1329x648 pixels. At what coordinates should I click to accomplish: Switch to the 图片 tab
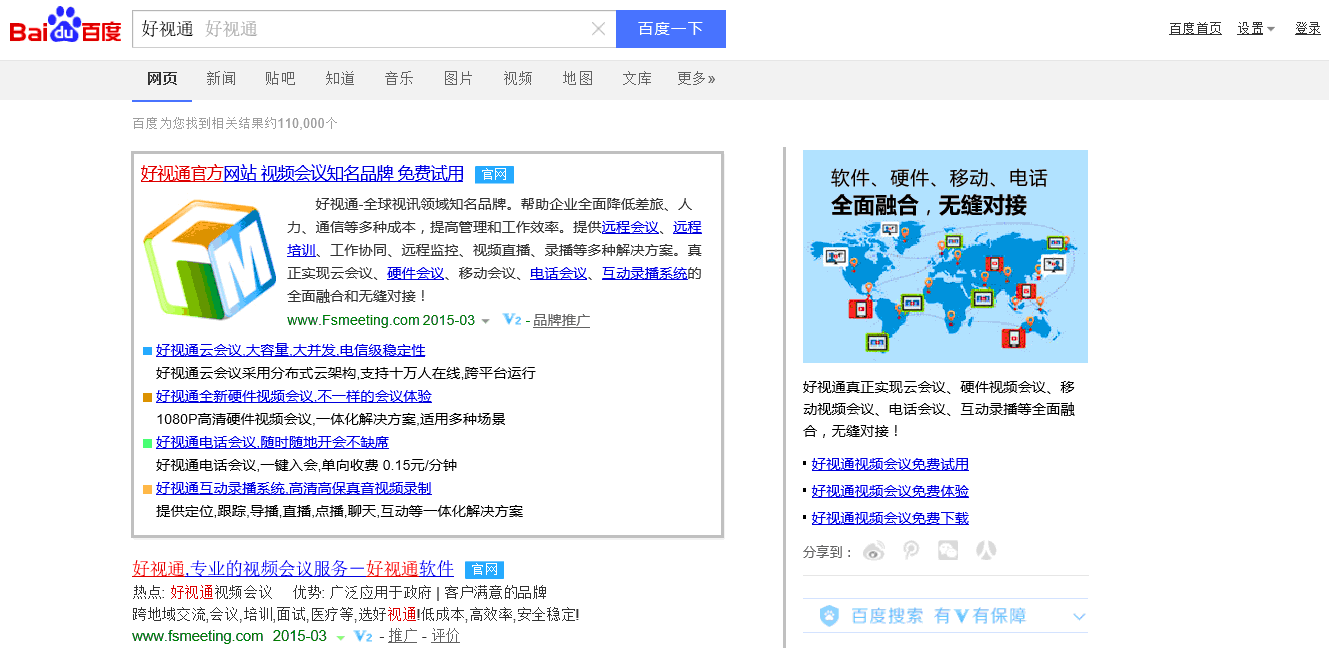pyautogui.click(x=458, y=79)
